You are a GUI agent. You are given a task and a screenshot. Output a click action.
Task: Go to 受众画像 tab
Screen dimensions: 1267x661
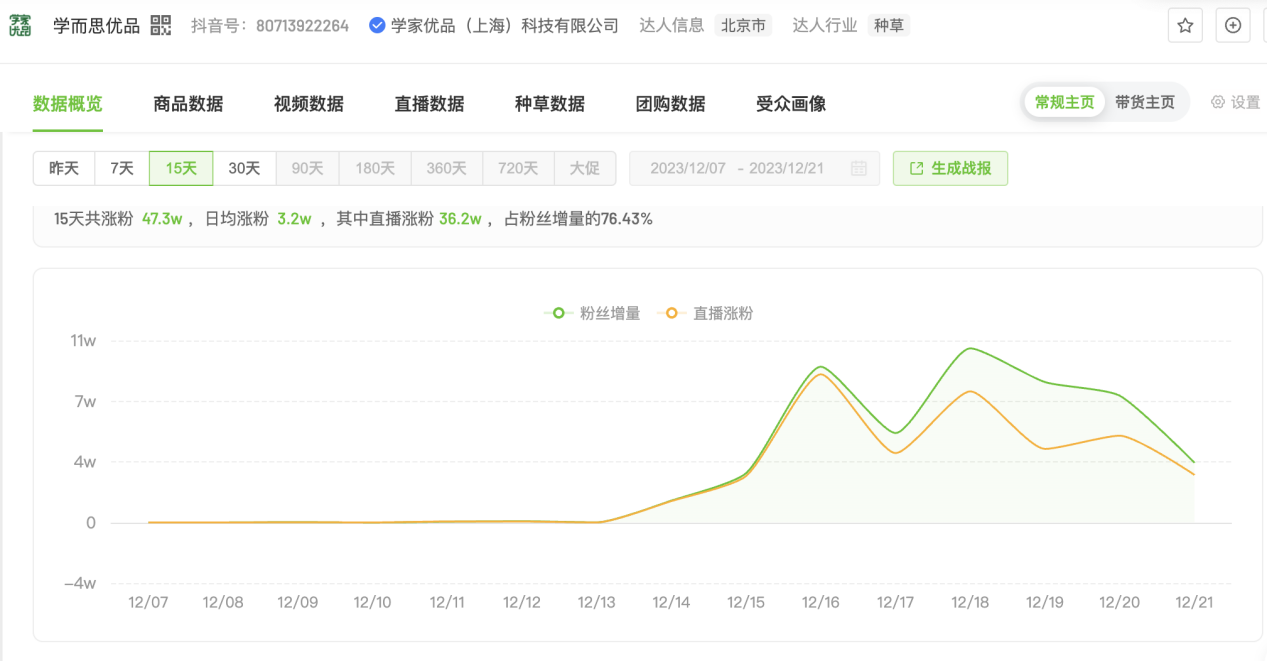[791, 104]
